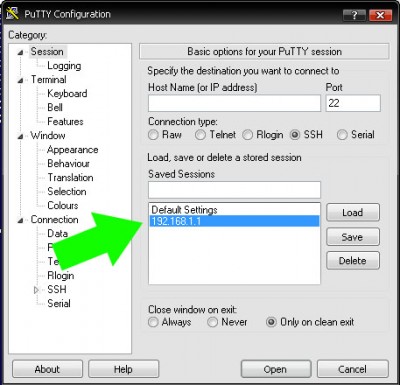The width and height of the screenshot is (400, 385).
Task: Select the 192.168.1.1 saved session
Action: pyautogui.click(x=234, y=221)
